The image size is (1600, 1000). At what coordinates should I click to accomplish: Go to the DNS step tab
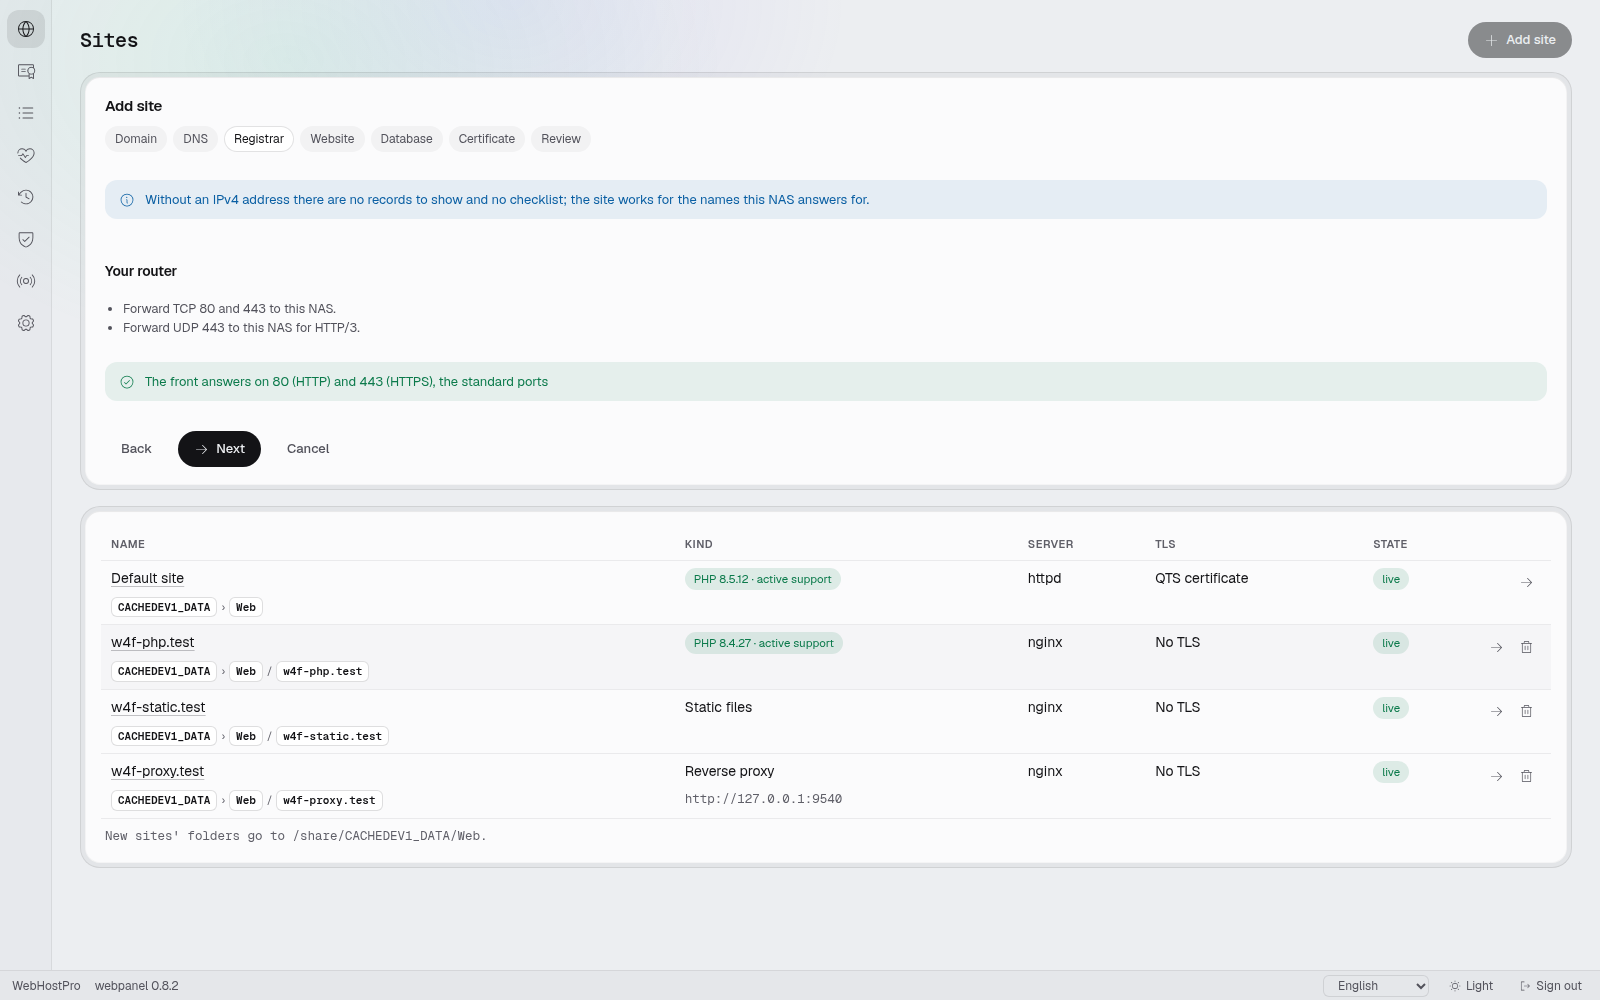click(x=196, y=139)
